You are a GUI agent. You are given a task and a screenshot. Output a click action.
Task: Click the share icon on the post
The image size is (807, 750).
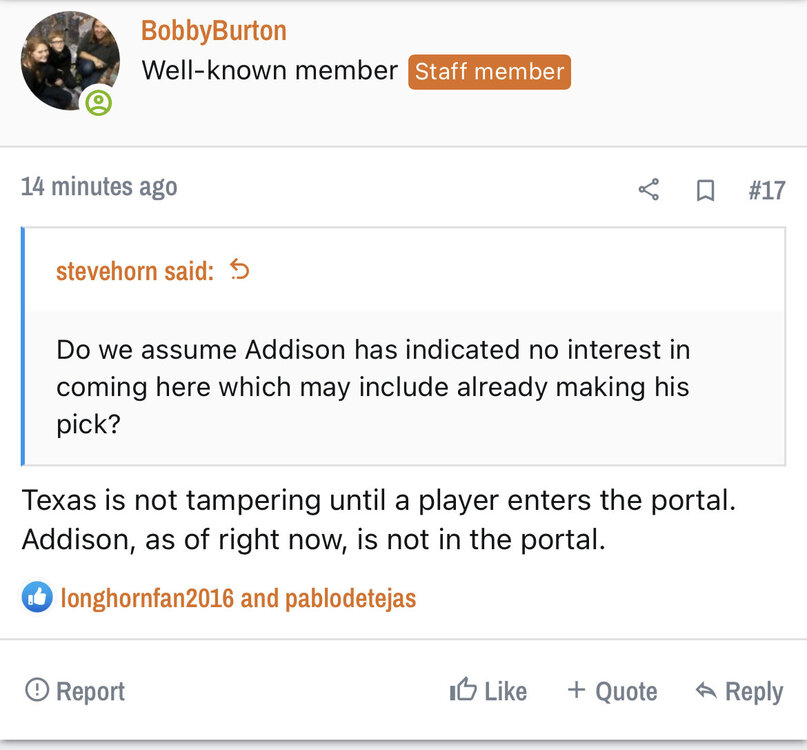click(x=649, y=189)
